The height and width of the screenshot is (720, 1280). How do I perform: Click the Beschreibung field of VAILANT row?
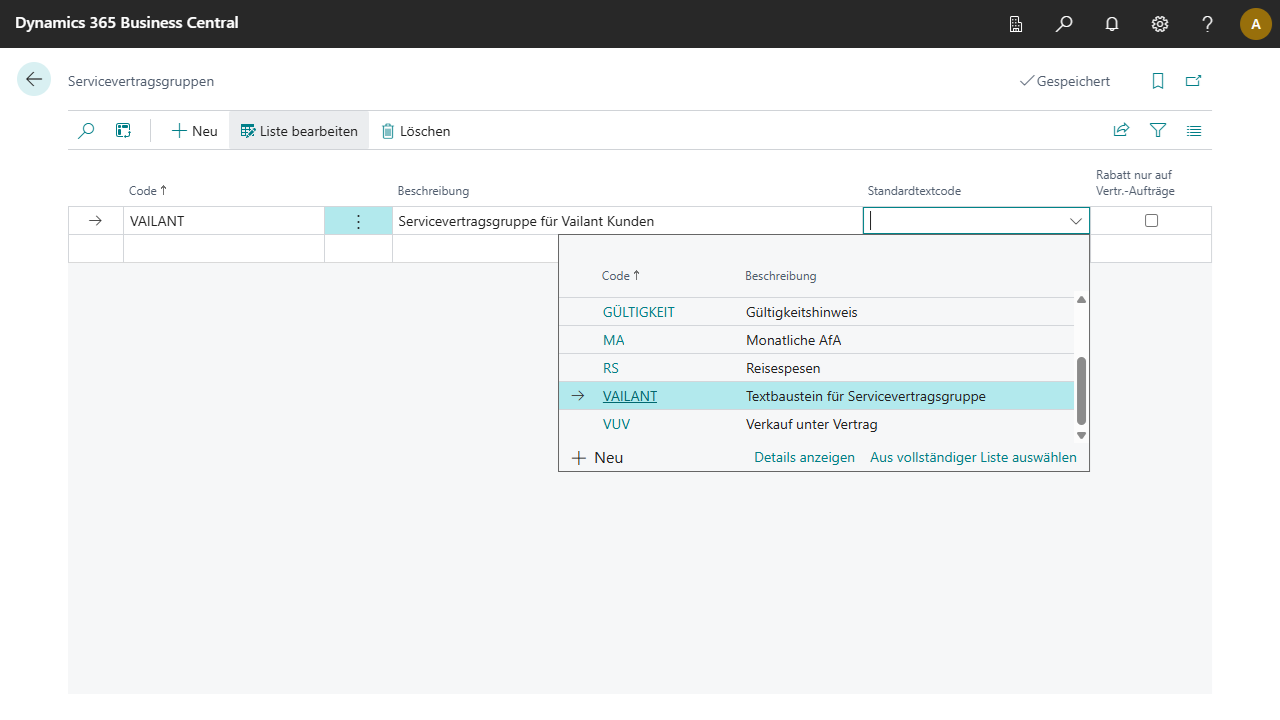click(x=626, y=221)
